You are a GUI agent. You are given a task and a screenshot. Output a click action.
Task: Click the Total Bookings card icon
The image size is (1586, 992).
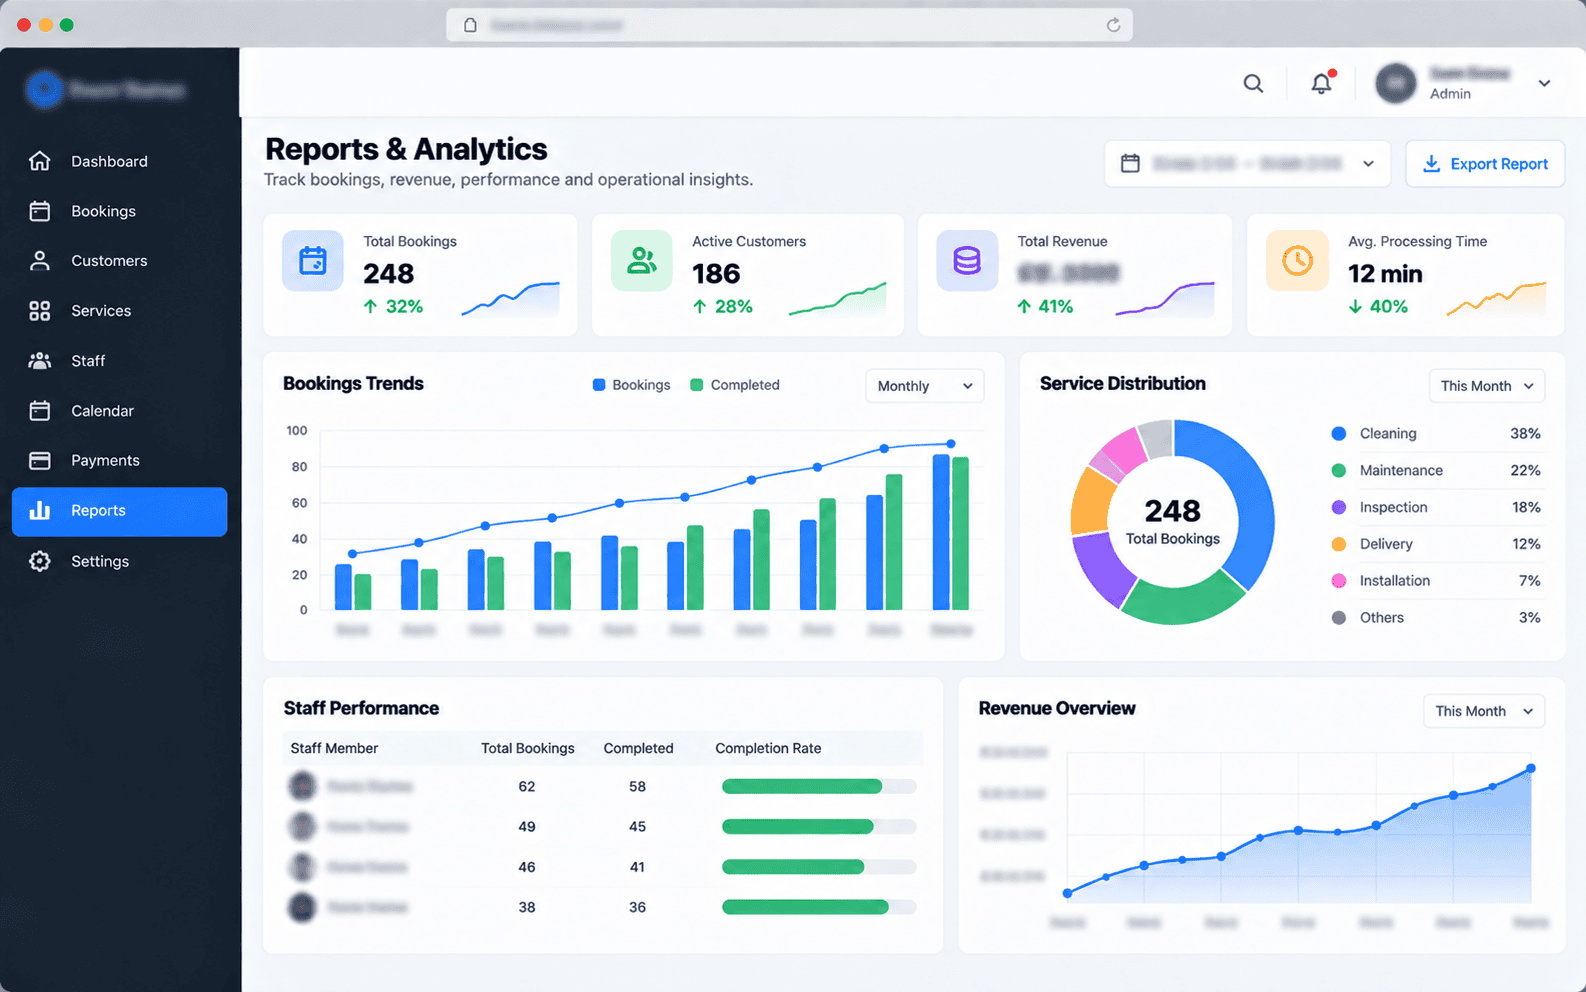click(x=313, y=261)
